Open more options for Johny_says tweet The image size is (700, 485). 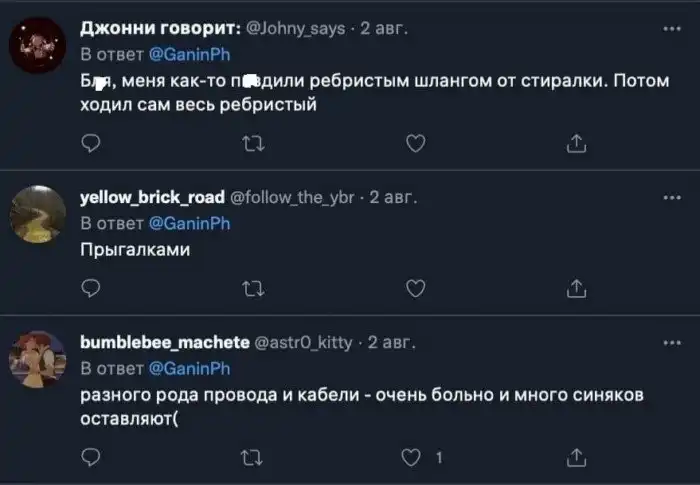[670, 30]
